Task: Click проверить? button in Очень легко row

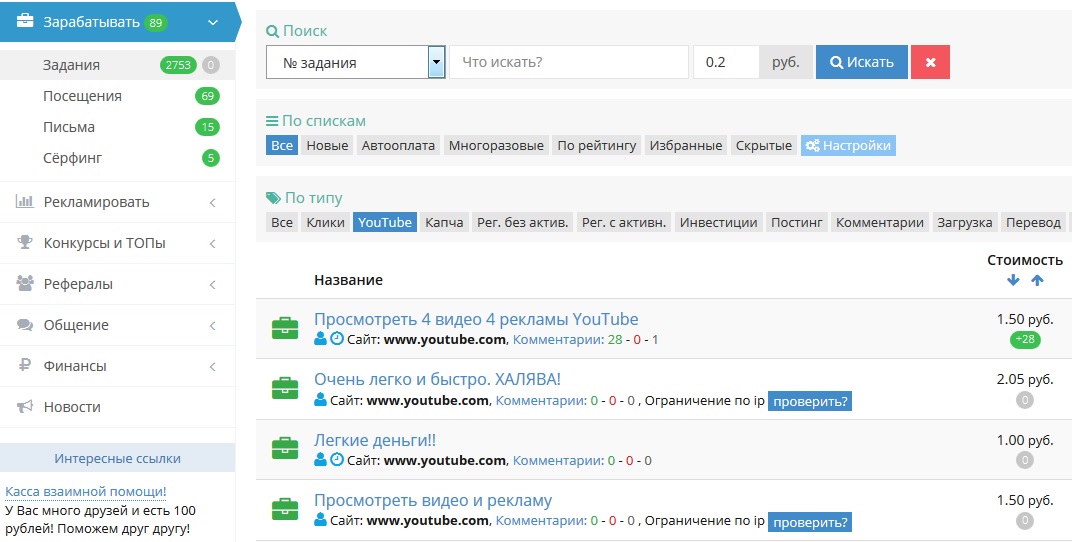Action: [810, 401]
